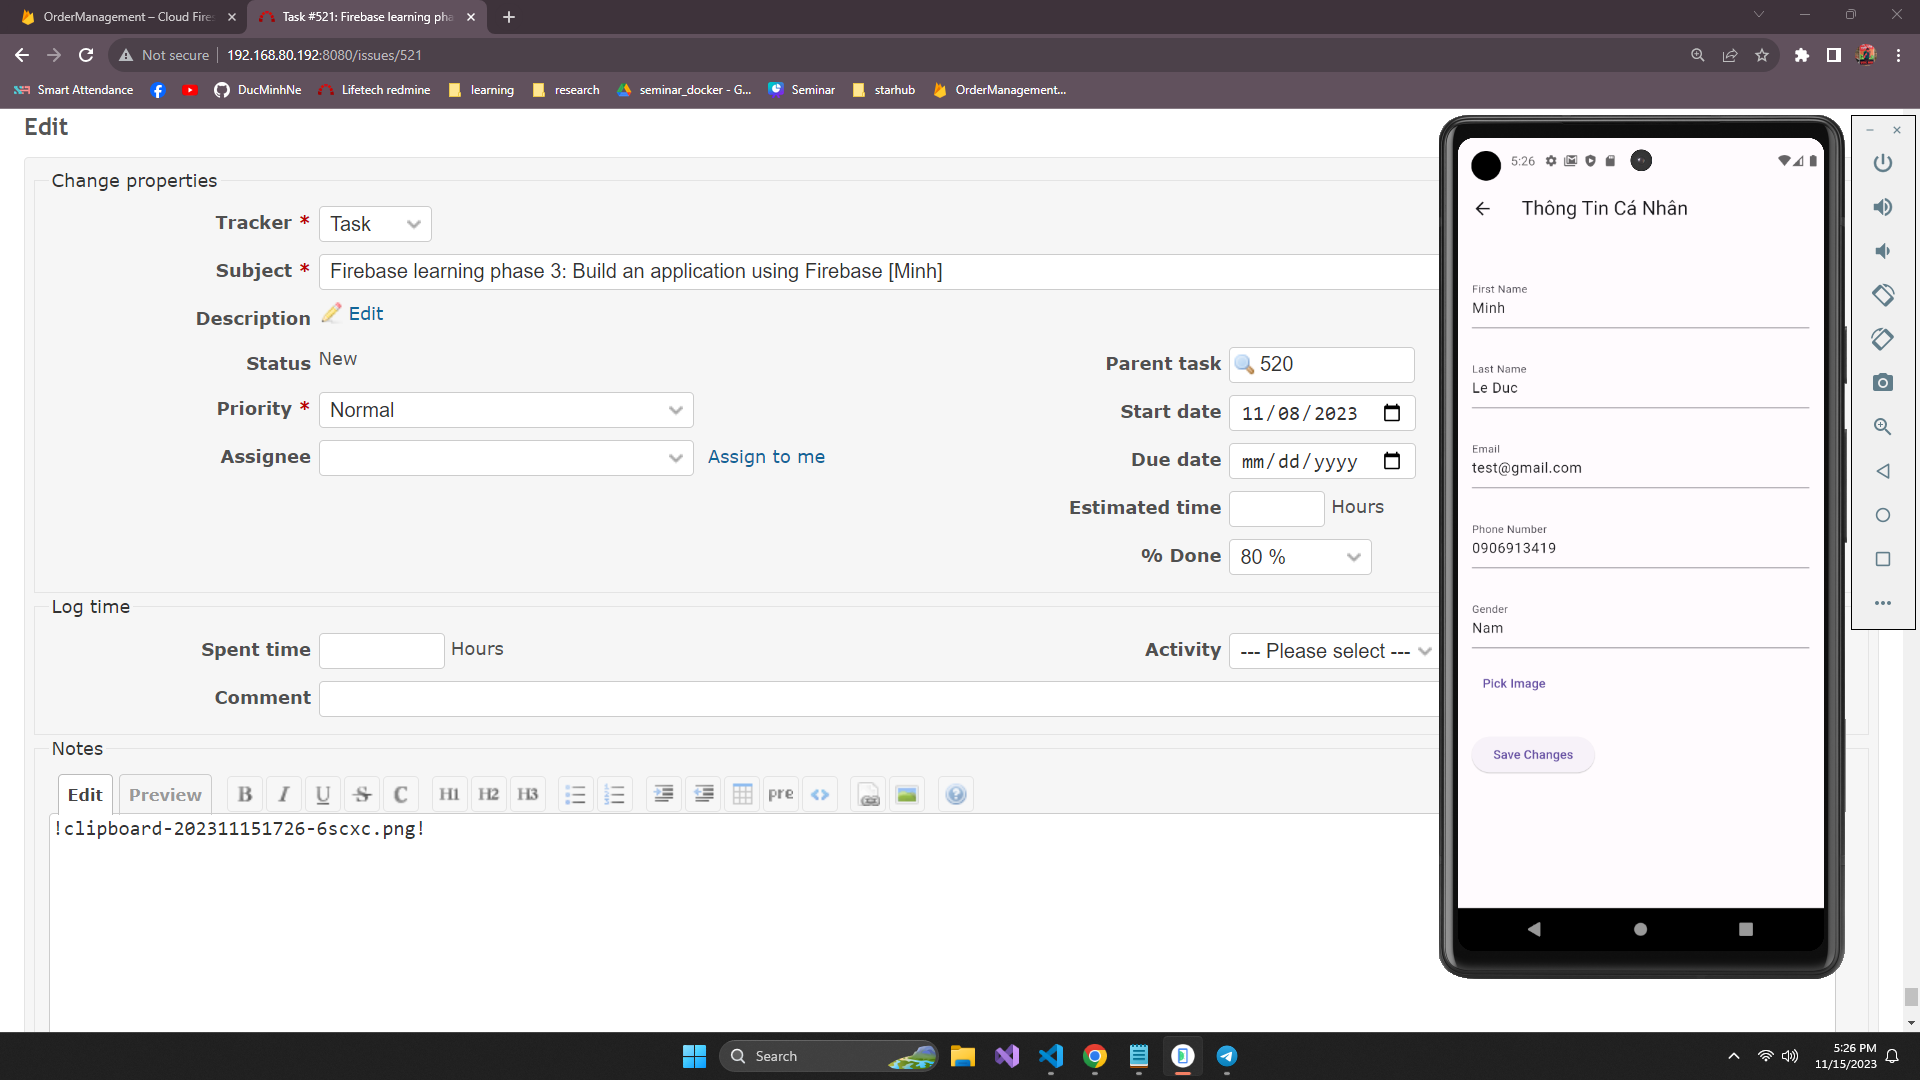Open Visual Studio Code from the taskbar
The image size is (1920, 1080).
point(1051,1056)
